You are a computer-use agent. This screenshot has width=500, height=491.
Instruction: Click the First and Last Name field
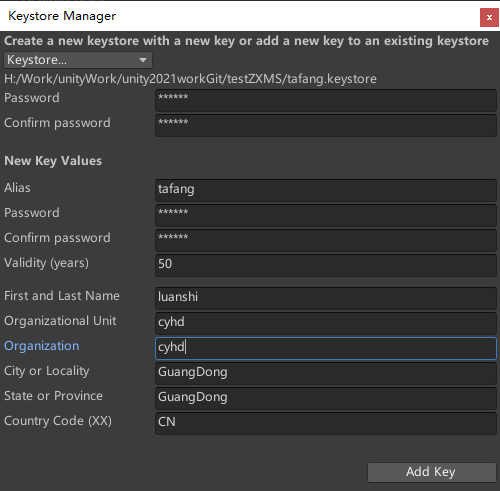[326, 298]
